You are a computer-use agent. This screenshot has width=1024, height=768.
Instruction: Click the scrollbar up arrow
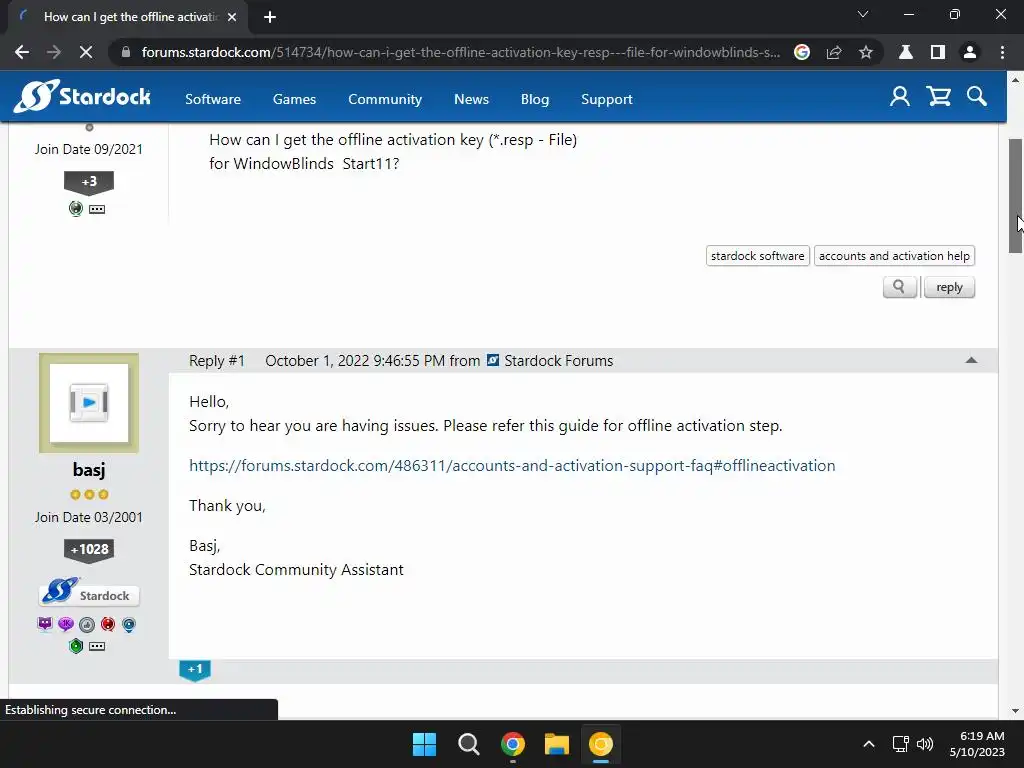1016,80
